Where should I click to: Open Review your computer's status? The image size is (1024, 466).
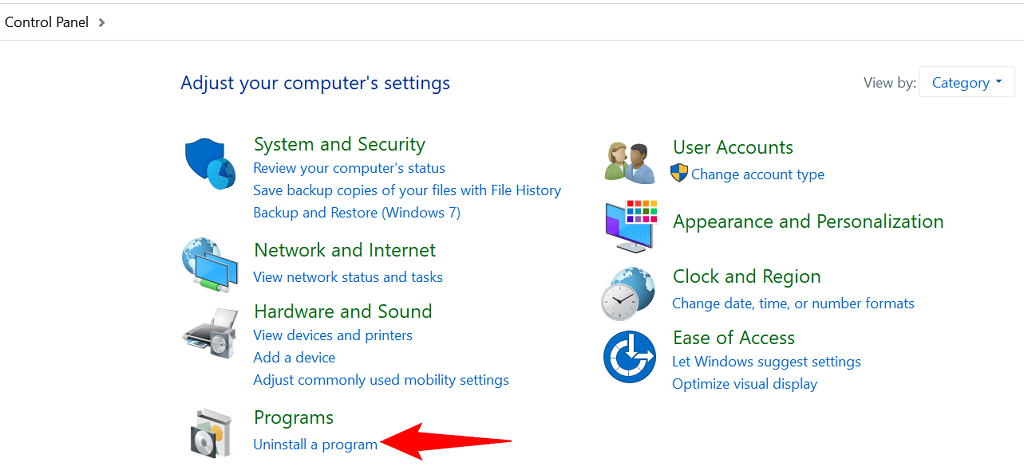coord(349,168)
